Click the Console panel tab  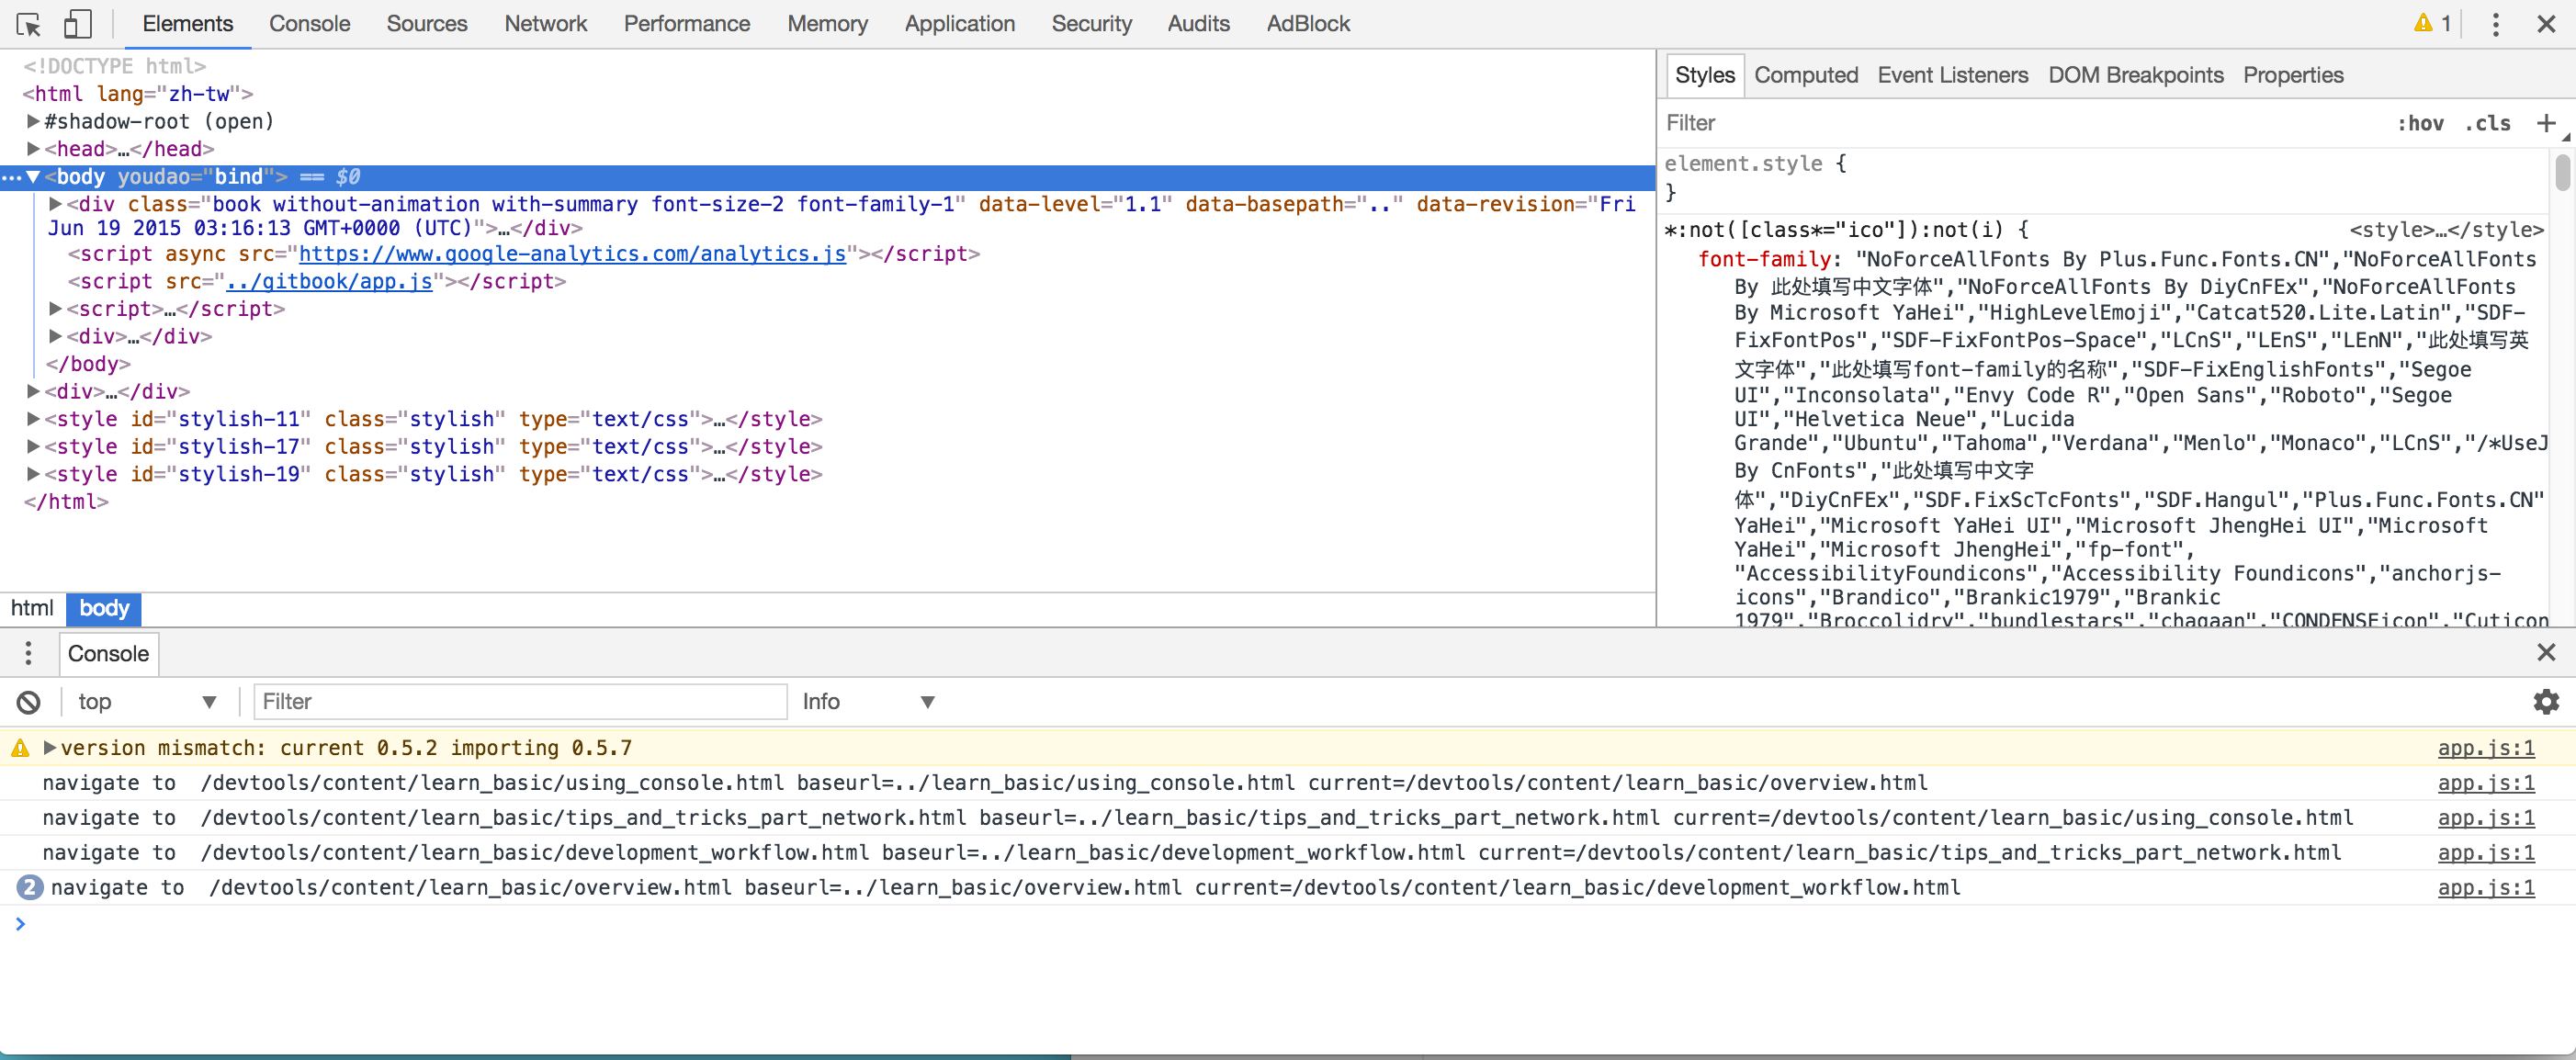point(108,652)
